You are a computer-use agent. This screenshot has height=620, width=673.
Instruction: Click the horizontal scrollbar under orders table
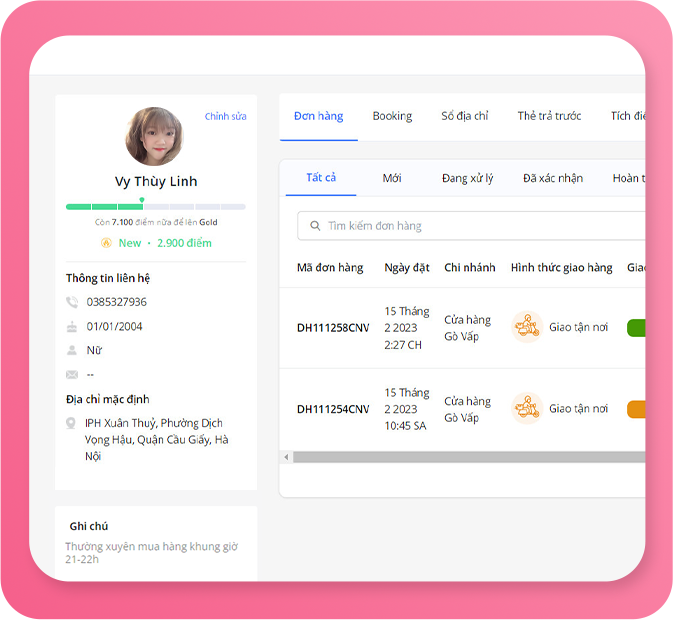pos(469,457)
